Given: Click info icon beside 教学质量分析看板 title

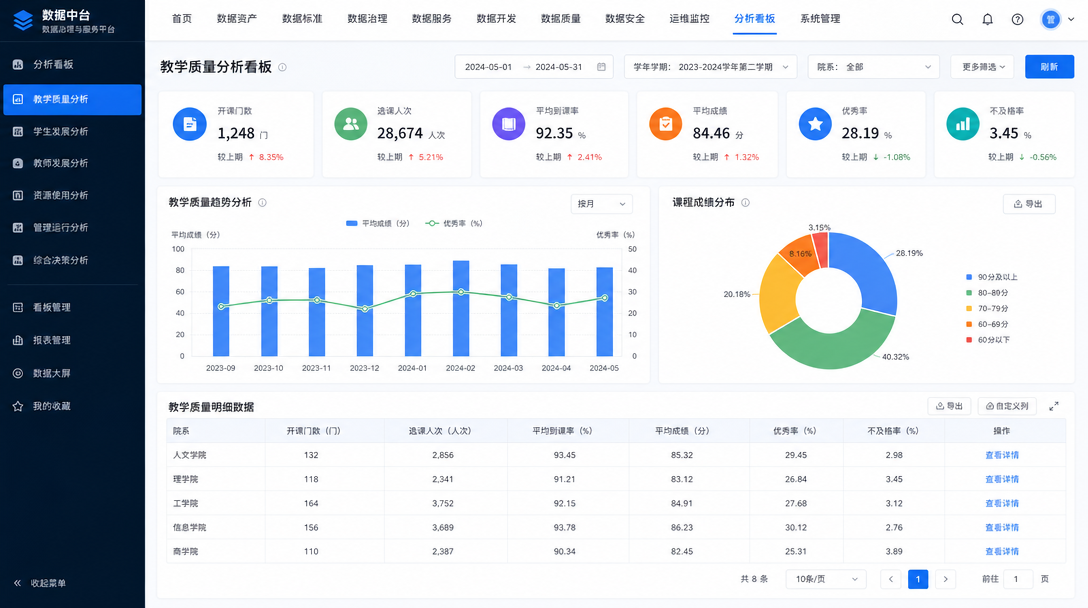Looking at the screenshot, I should coord(282,67).
